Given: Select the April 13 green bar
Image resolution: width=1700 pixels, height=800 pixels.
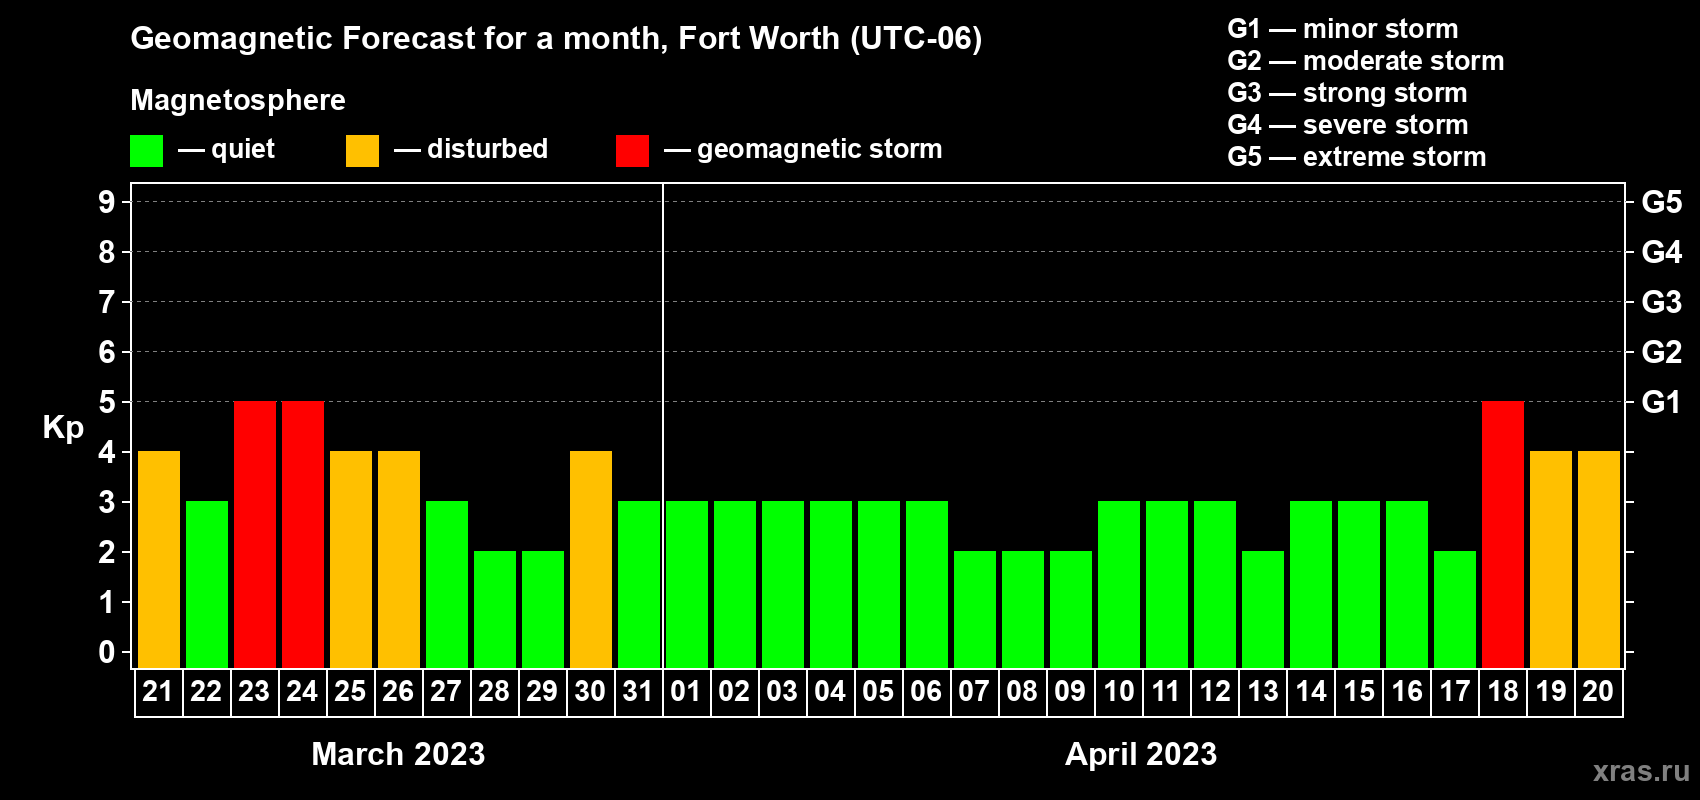Looking at the screenshot, I should point(1263,610).
